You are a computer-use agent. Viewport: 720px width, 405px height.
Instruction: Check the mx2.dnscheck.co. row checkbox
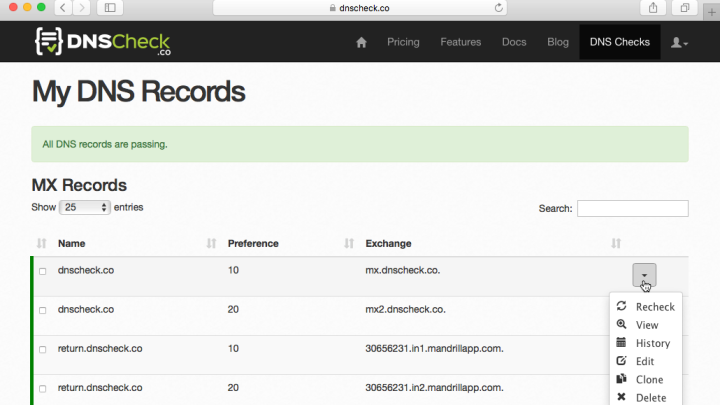43,310
